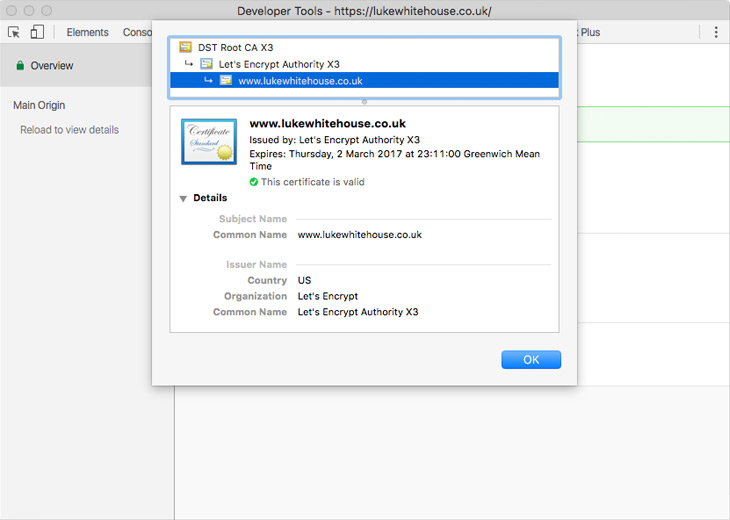Collapse the Details disclosure triangle
The height and width of the screenshot is (520, 730).
(x=183, y=199)
